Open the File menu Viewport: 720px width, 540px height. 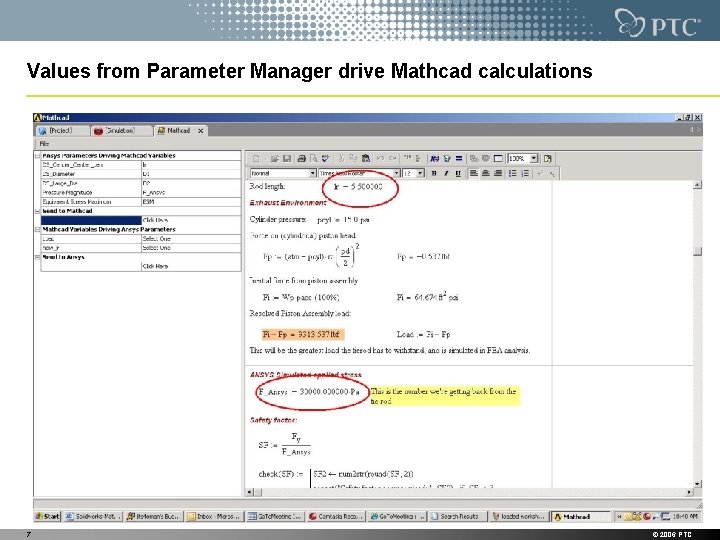click(x=44, y=144)
